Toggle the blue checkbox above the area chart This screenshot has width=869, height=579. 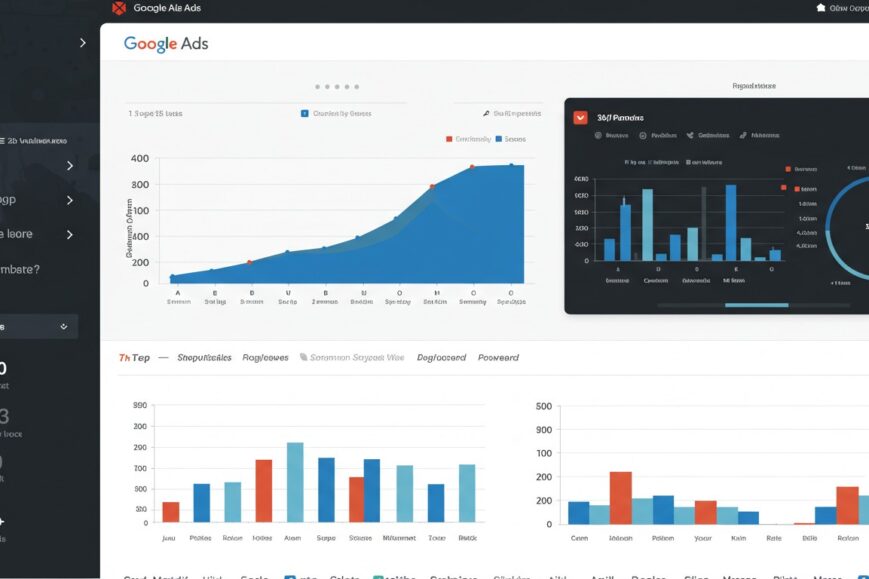[304, 113]
